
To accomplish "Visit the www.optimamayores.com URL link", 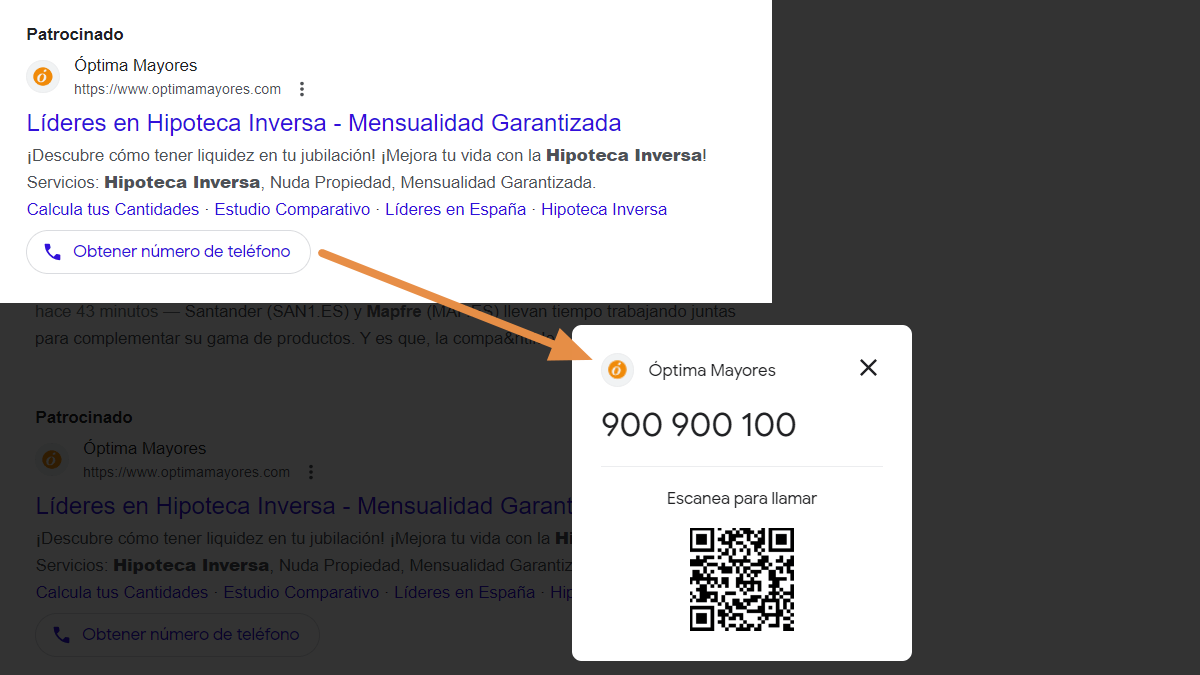I will (177, 88).
